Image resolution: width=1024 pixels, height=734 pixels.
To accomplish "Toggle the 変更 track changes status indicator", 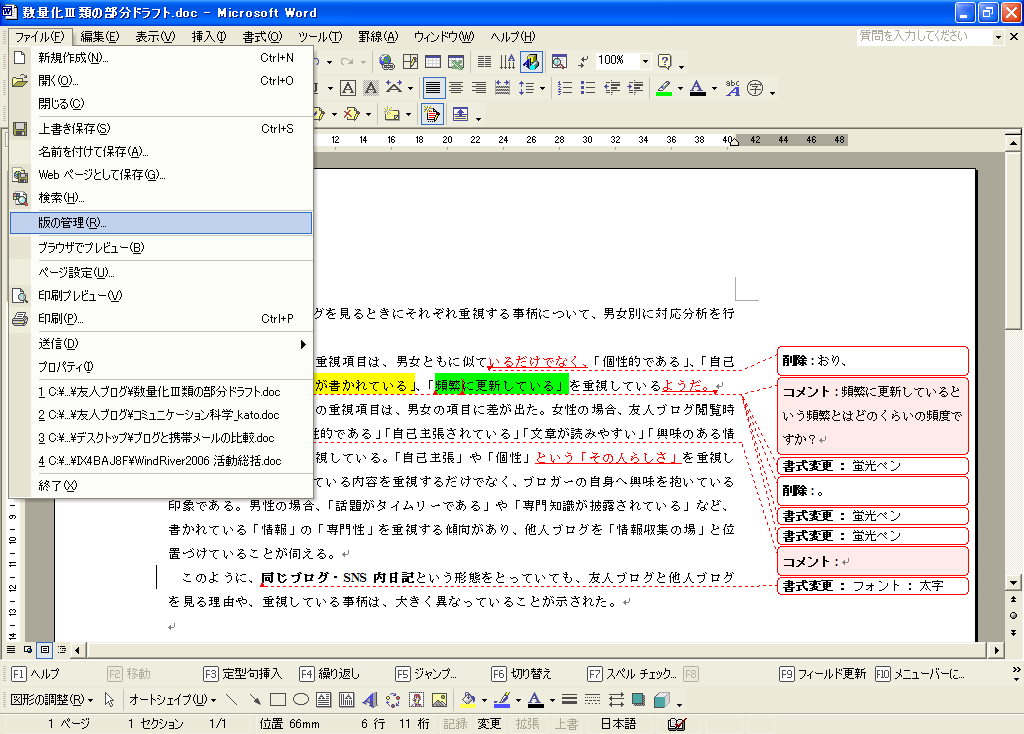I will coord(488,723).
